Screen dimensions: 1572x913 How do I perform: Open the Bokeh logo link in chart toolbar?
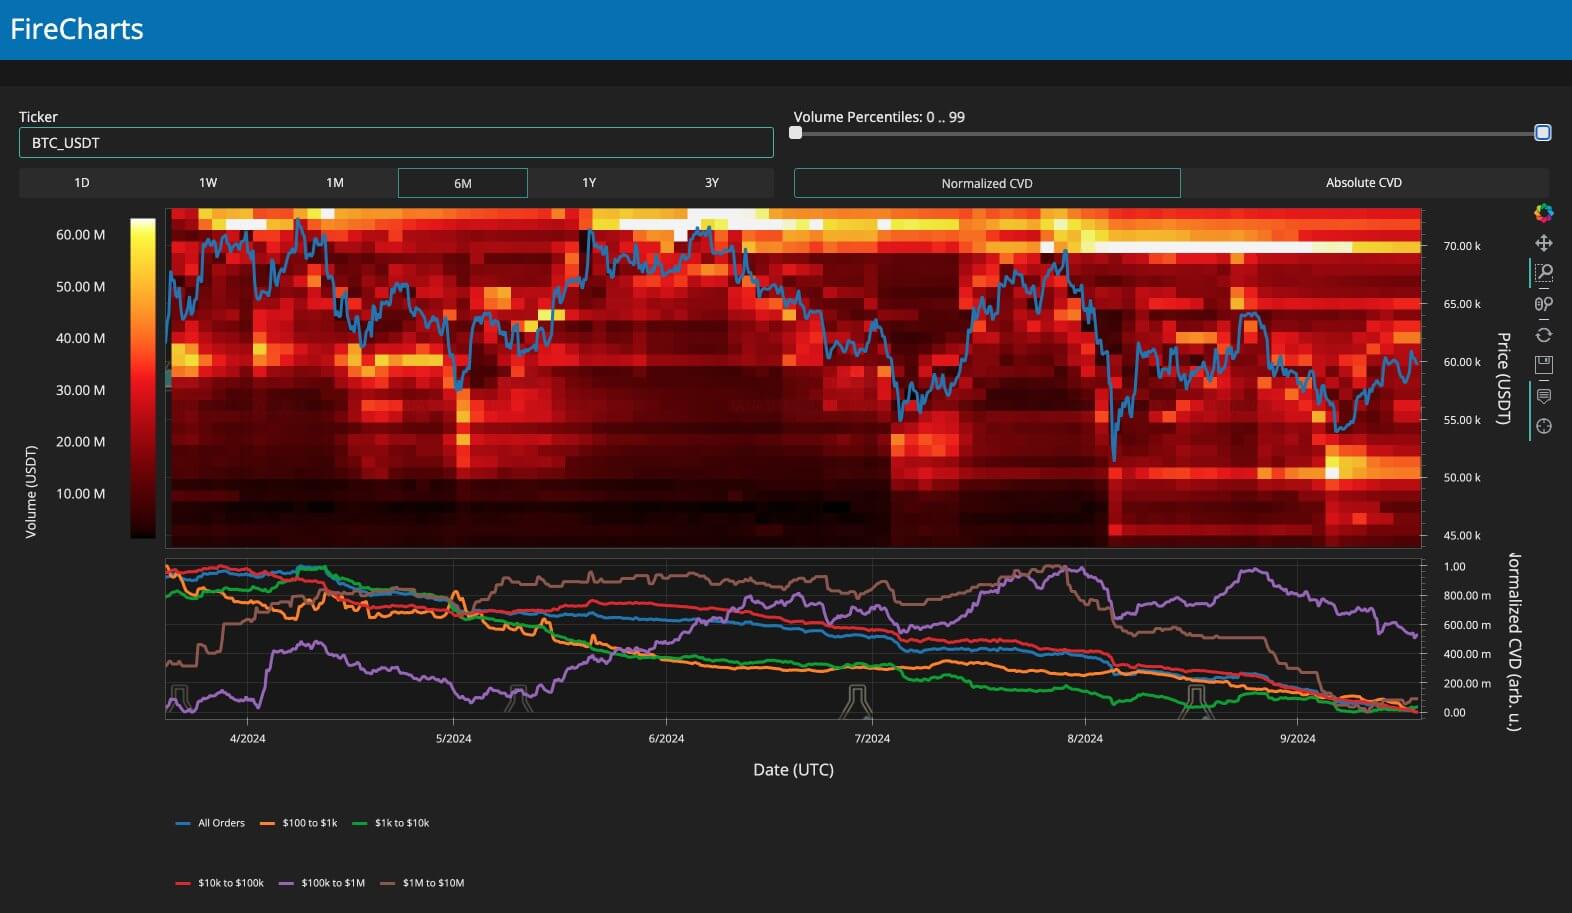coord(1544,213)
